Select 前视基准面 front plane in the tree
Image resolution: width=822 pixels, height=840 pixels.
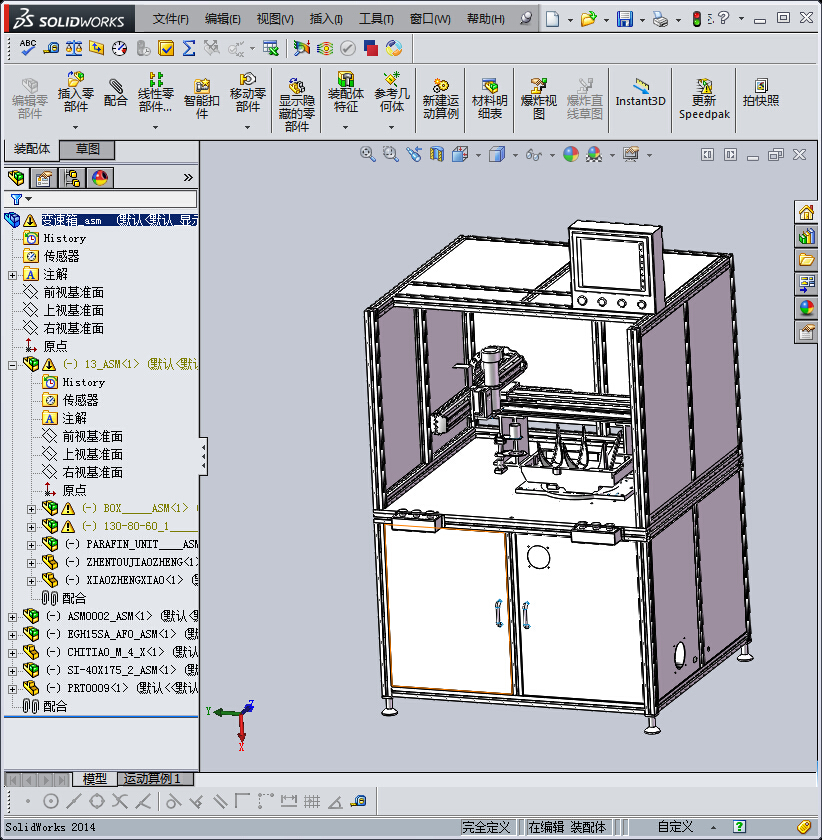[72, 293]
